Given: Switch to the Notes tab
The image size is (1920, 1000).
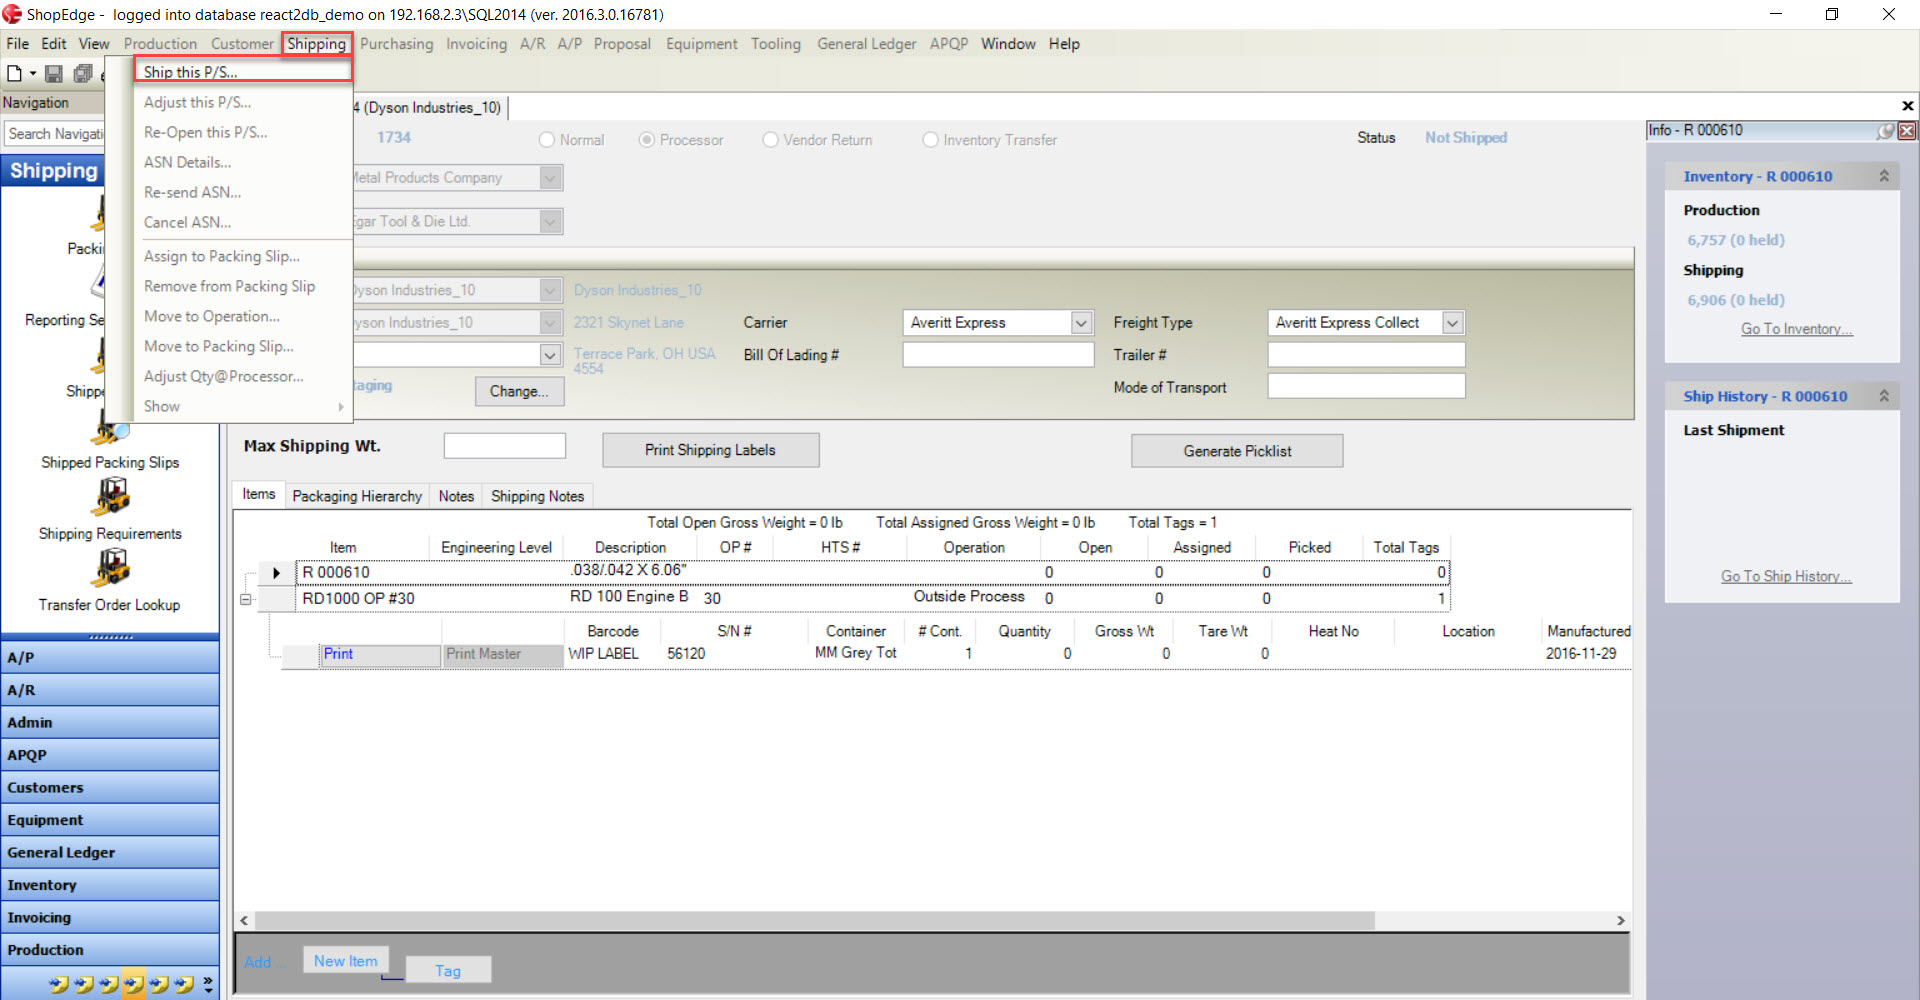Looking at the screenshot, I should [x=456, y=496].
